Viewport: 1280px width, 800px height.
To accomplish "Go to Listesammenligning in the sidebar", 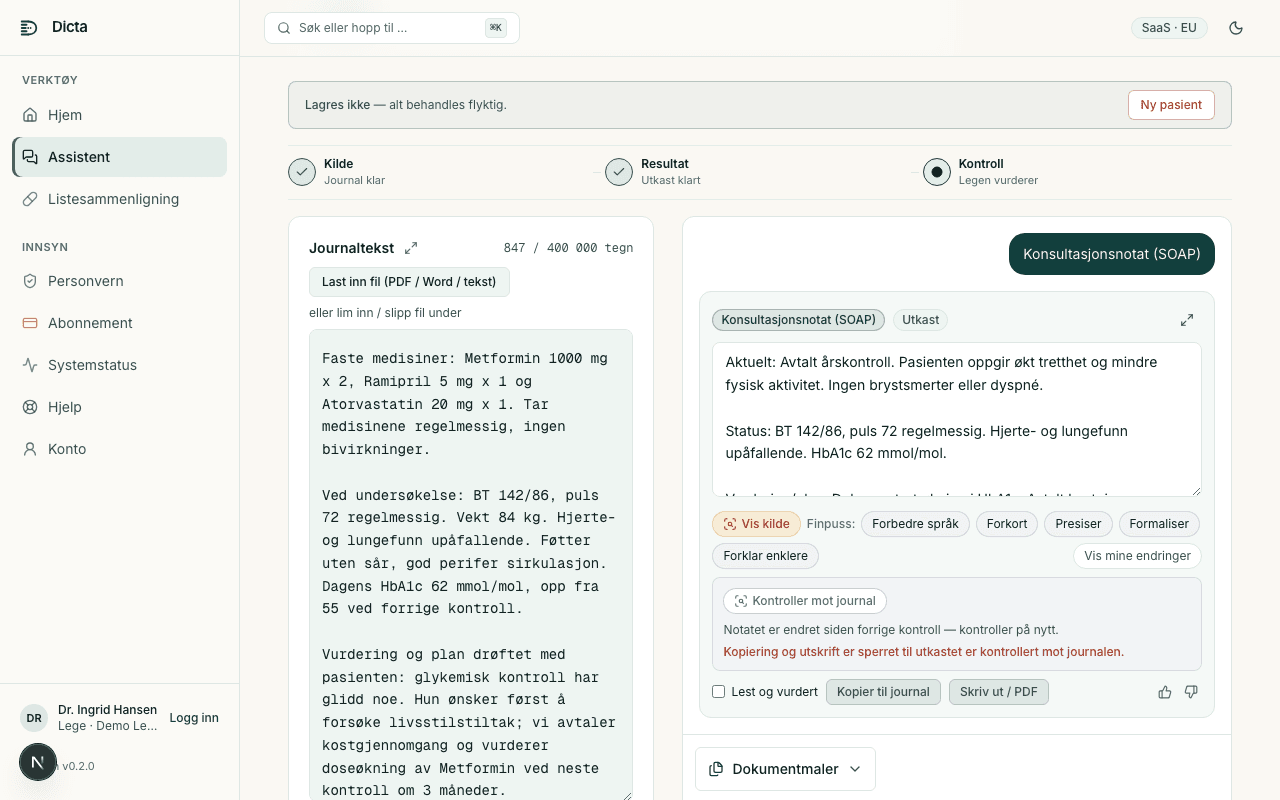I will (x=120, y=199).
